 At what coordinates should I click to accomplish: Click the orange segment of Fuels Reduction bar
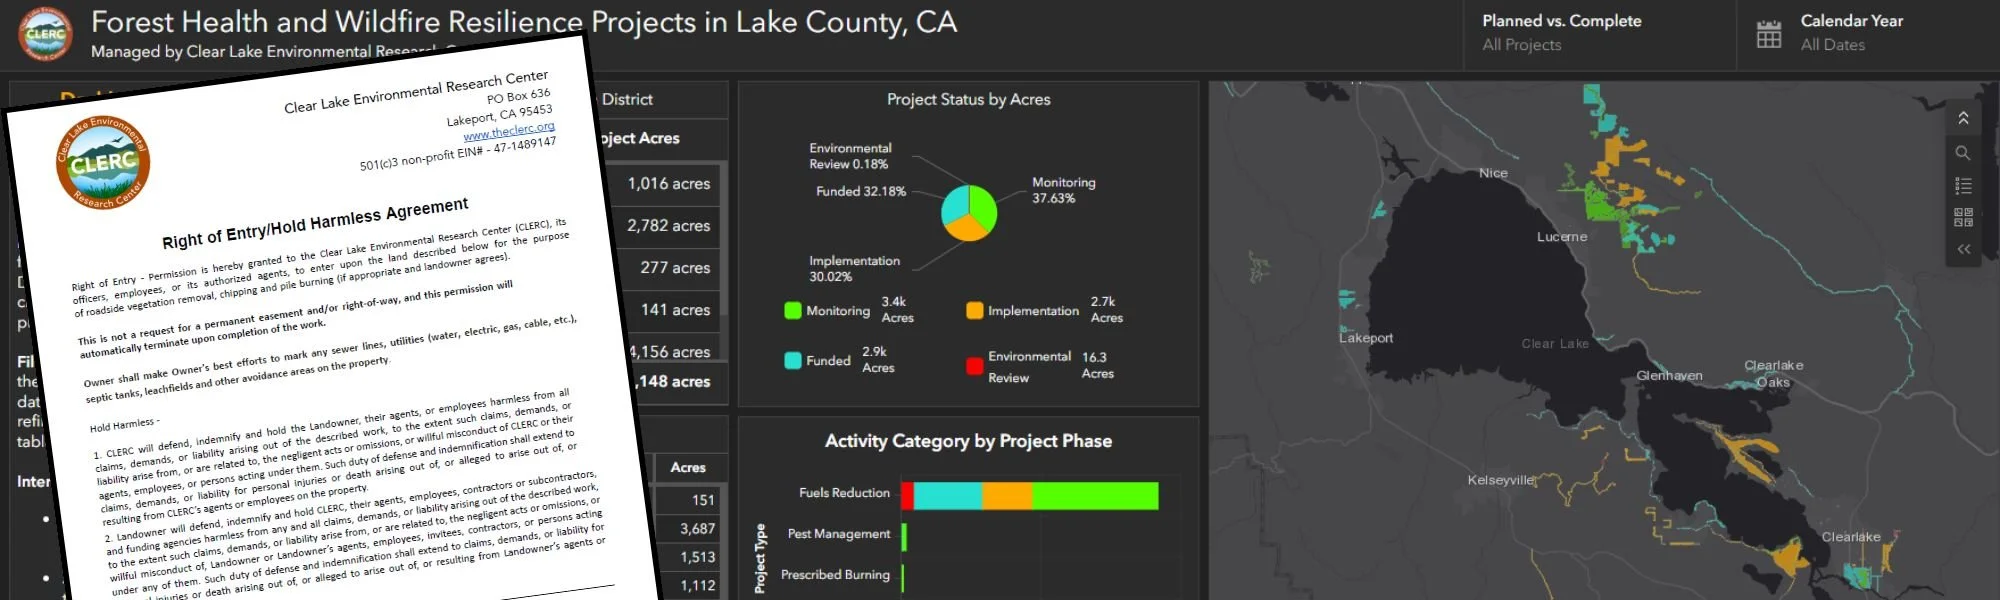(1007, 496)
